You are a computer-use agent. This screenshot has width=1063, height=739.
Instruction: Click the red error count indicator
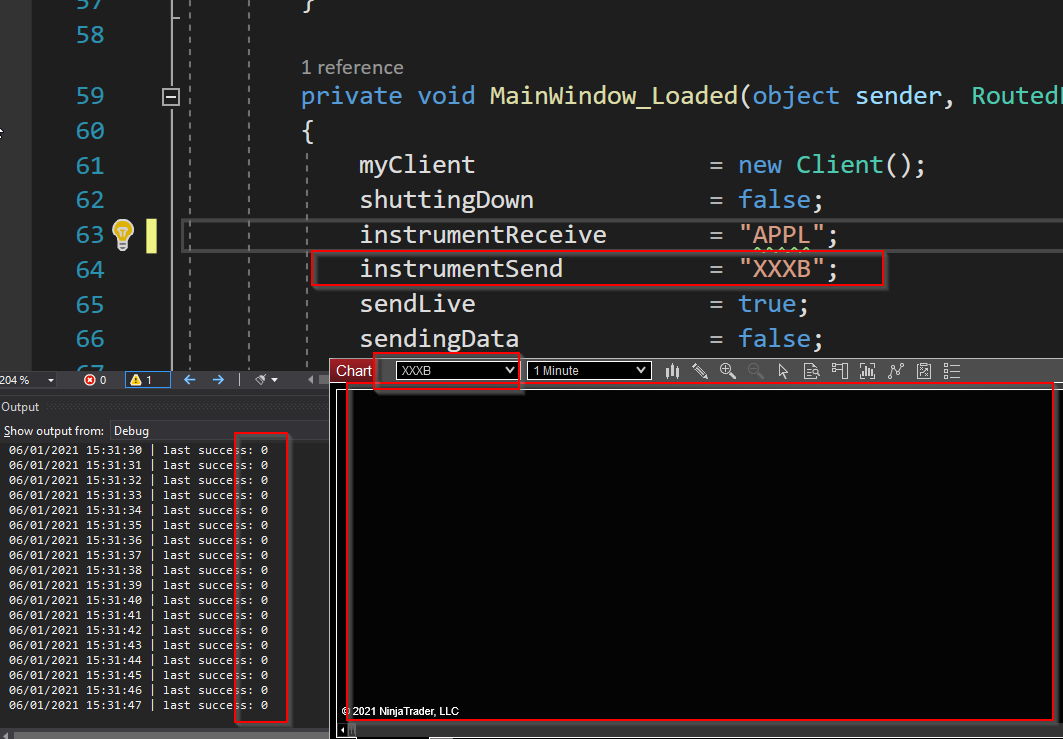[x=95, y=380]
